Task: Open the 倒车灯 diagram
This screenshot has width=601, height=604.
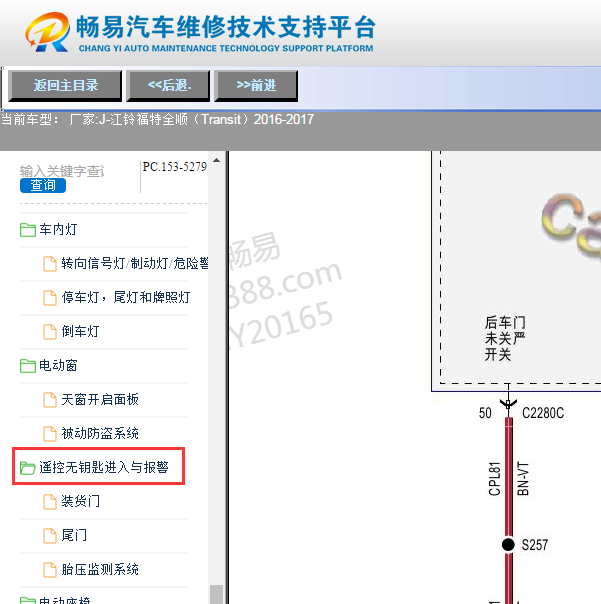Action: tap(80, 331)
